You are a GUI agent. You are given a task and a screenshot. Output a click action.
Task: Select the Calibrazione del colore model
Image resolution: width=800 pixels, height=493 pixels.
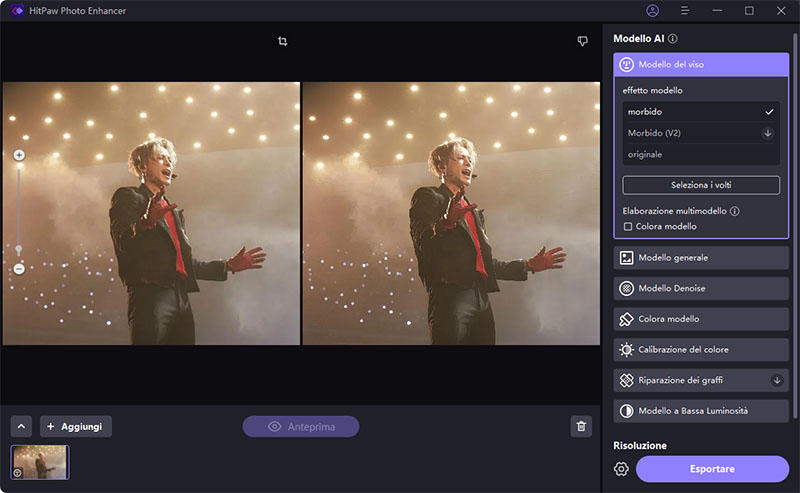[x=701, y=350]
